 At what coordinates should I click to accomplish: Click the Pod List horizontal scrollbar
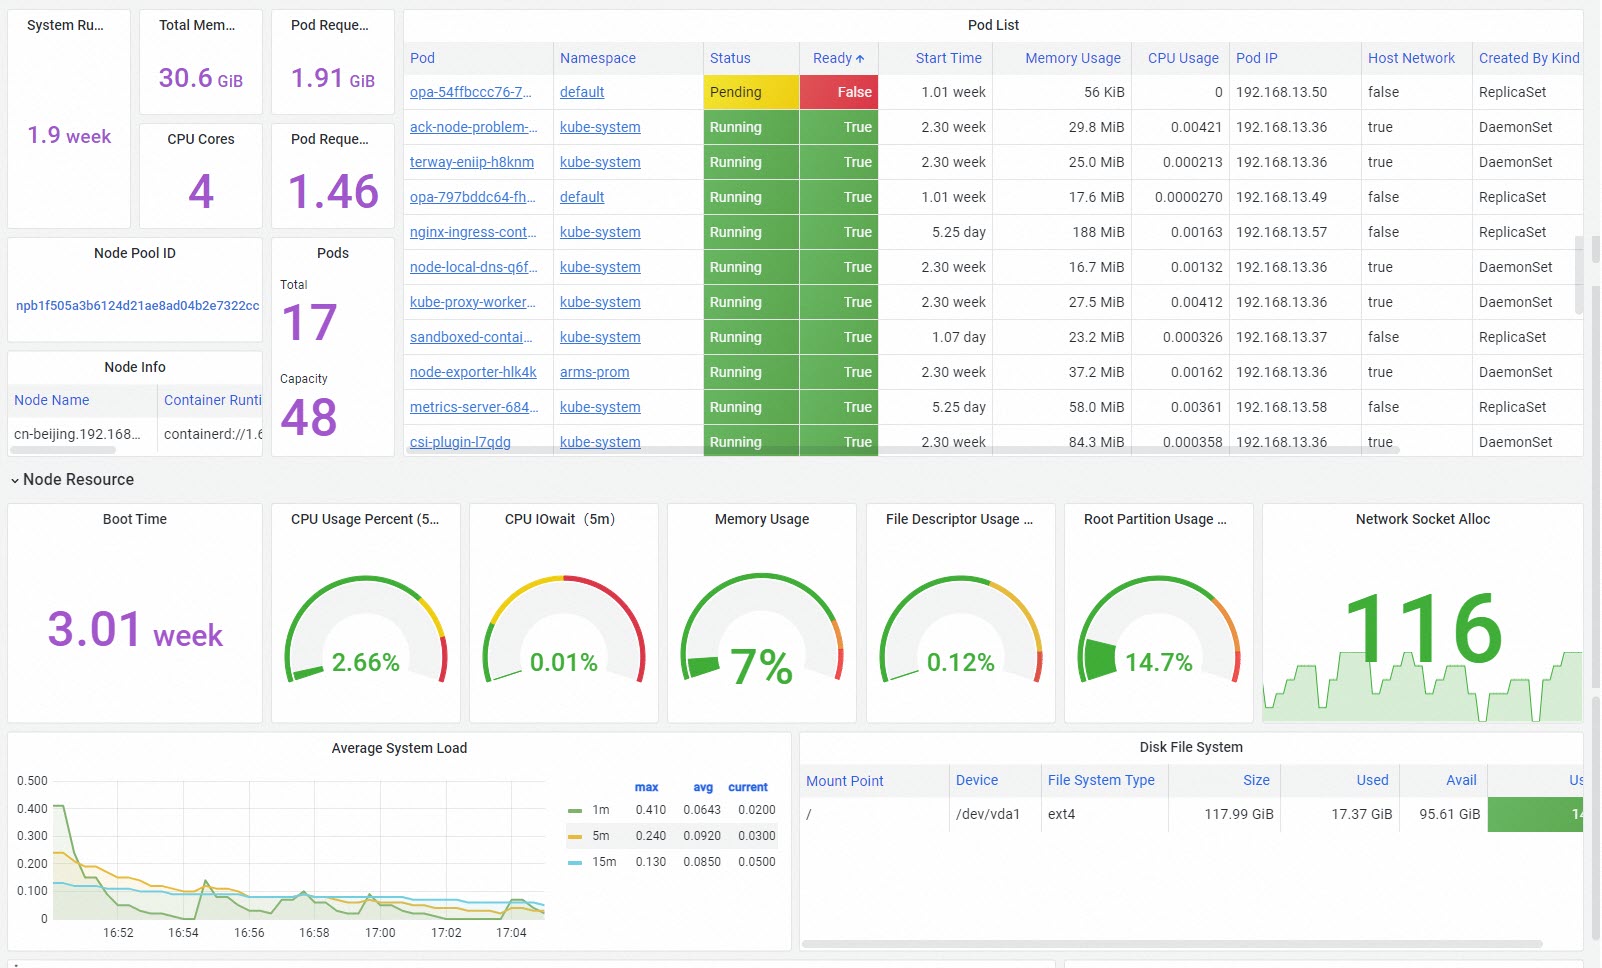901,452
